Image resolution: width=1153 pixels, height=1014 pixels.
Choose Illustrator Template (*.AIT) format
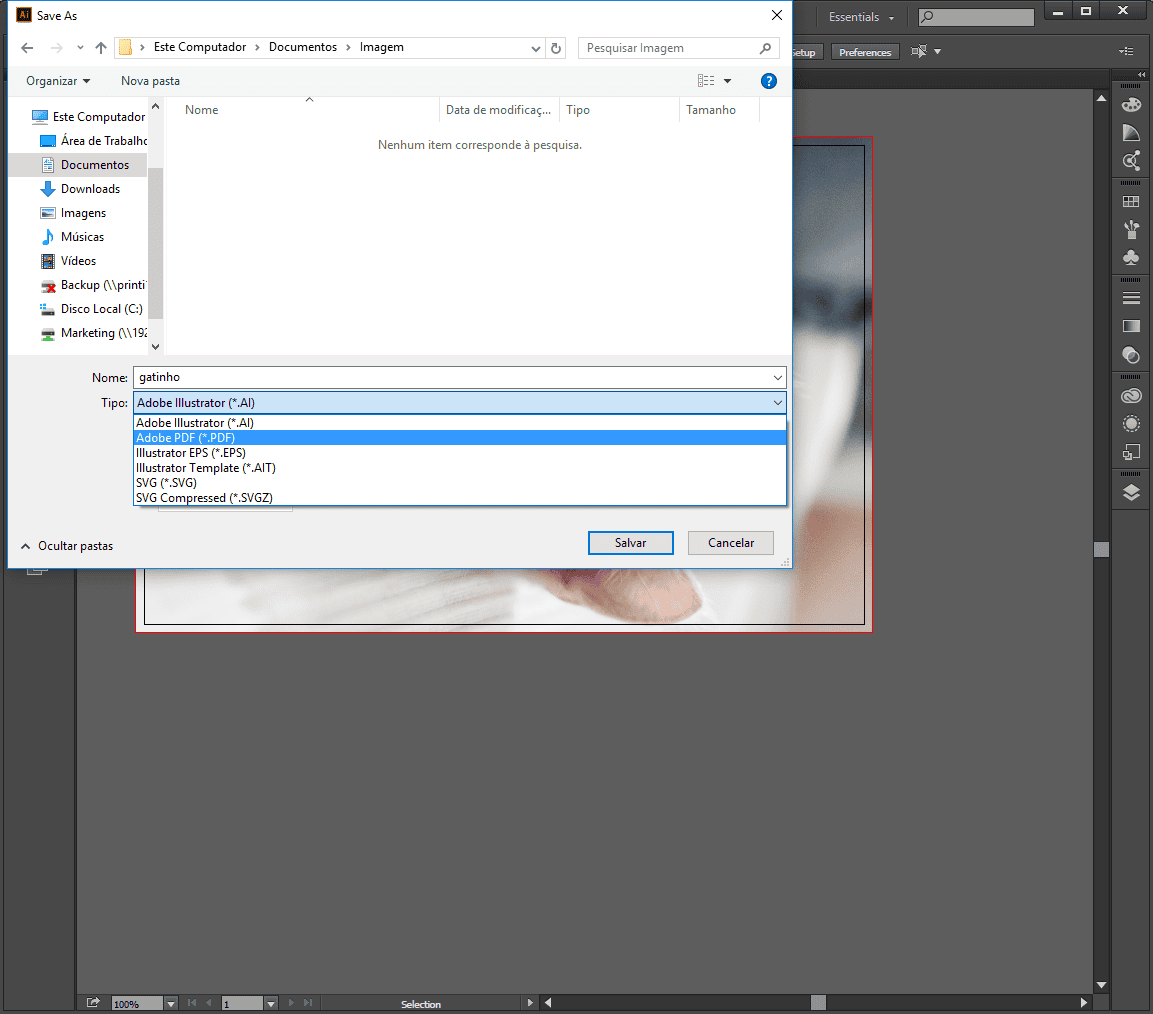(x=460, y=468)
